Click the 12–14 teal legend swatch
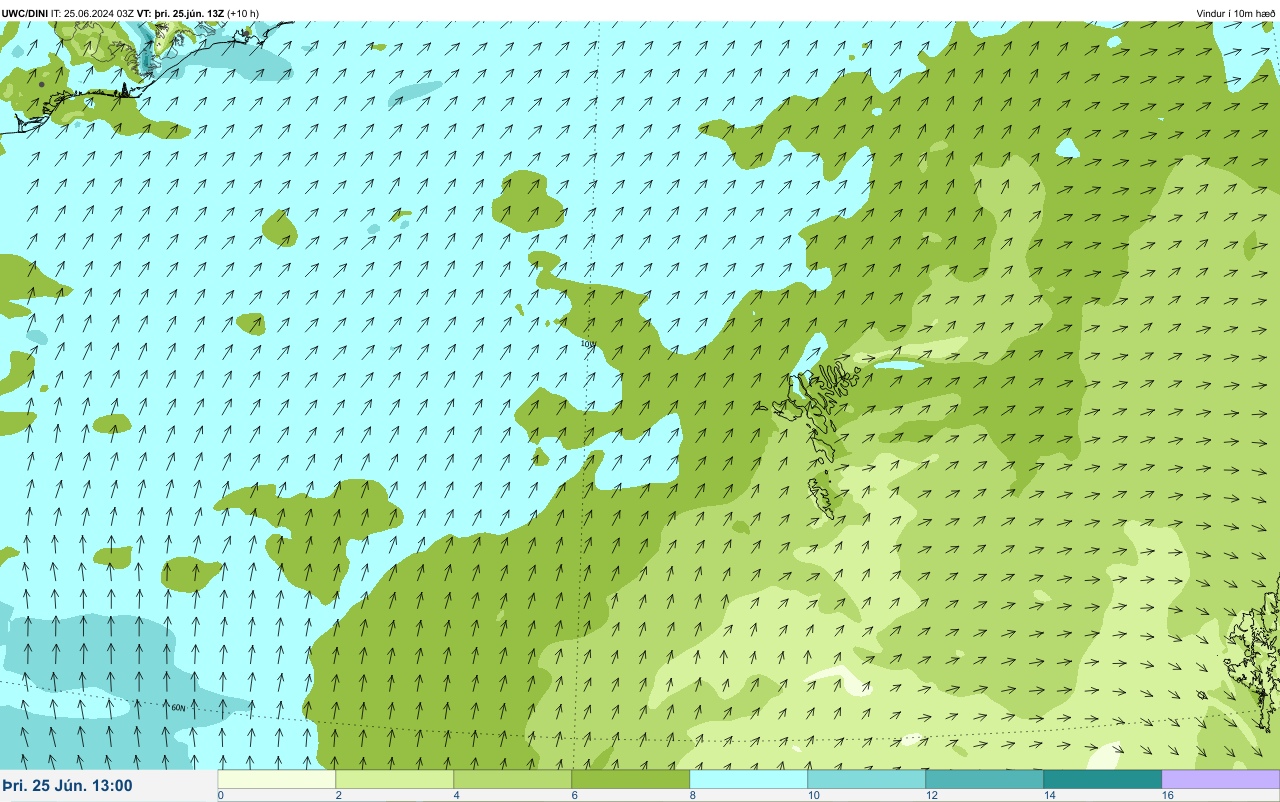 [x=985, y=779]
